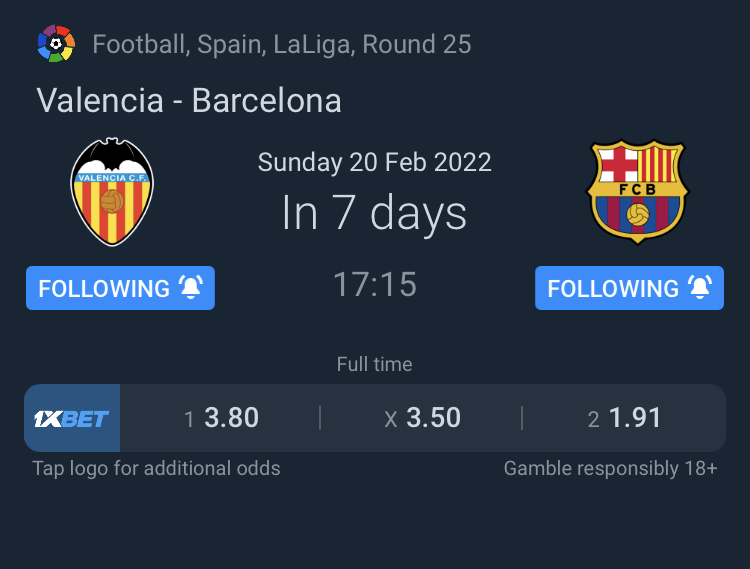Click the Sunday 20 Feb 2022 date
The image size is (750, 569).
coord(375,162)
